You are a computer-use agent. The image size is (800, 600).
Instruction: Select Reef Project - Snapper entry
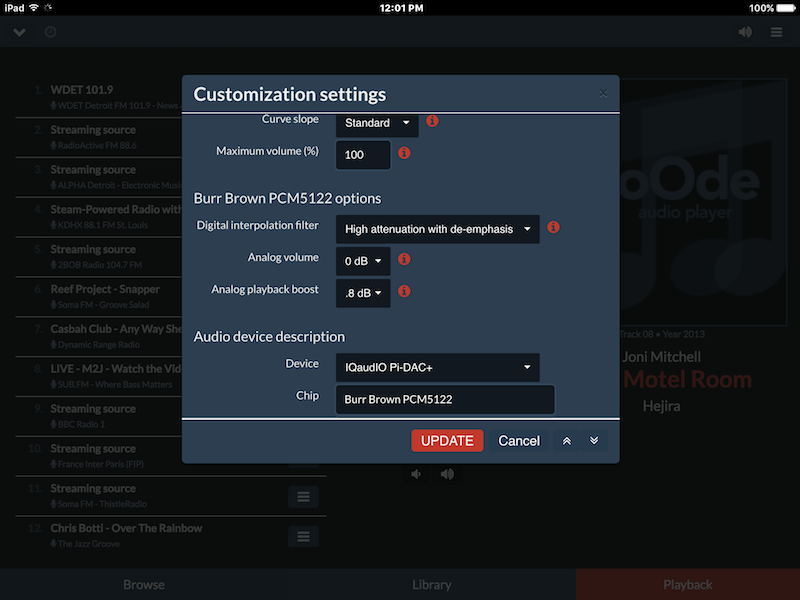click(x=99, y=296)
